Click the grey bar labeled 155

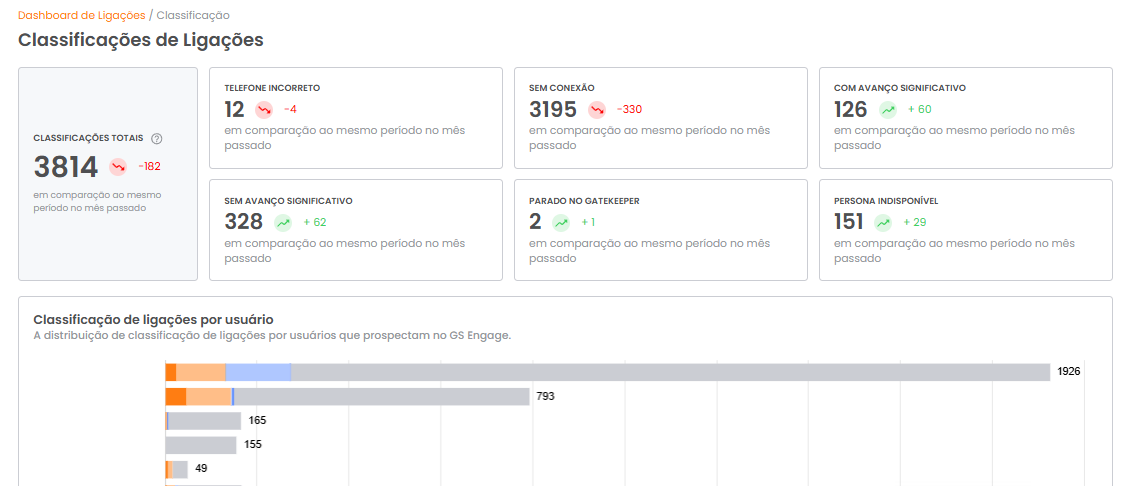201,445
